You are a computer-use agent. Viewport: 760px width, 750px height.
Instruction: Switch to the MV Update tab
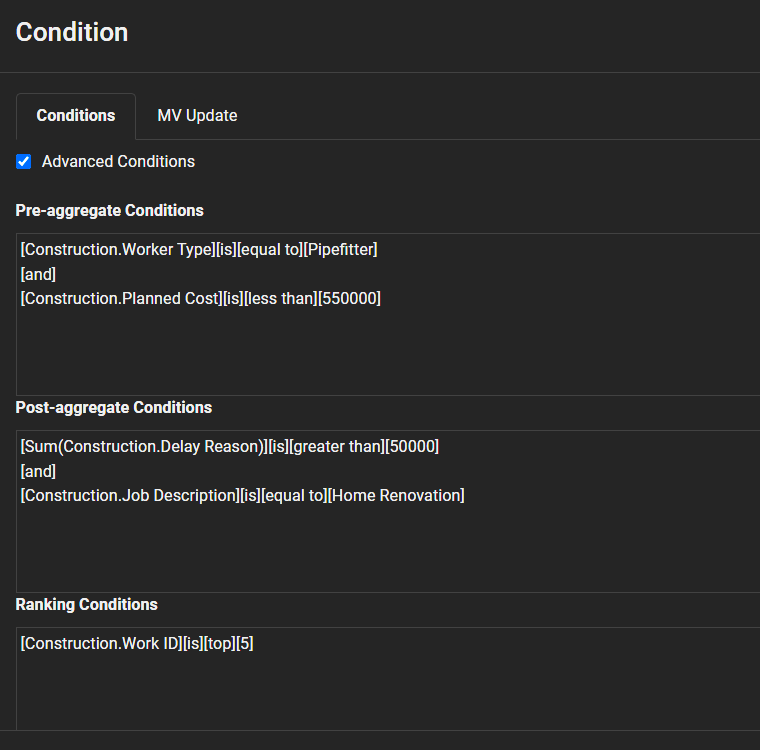pyautogui.click(x=197, y=115)
